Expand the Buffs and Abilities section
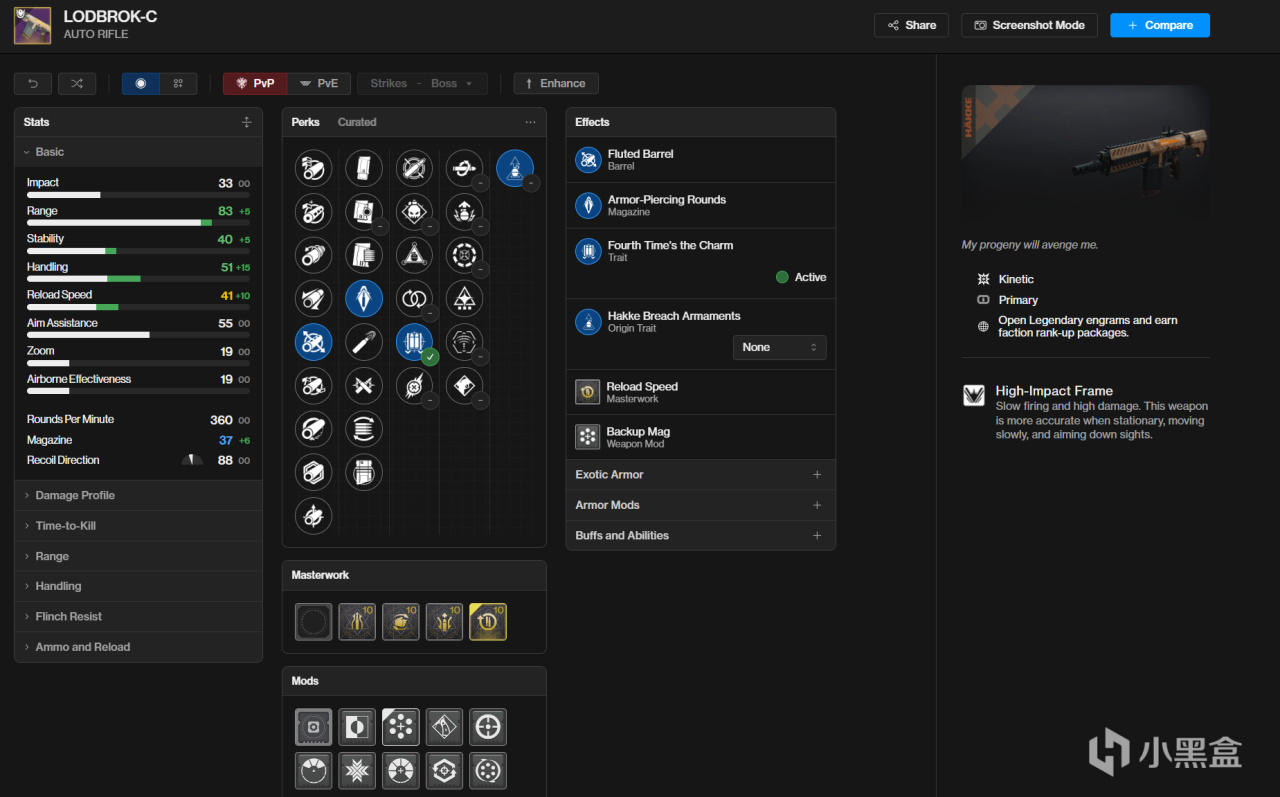This screenshot has width=1280, height=797. coord(700,535)
